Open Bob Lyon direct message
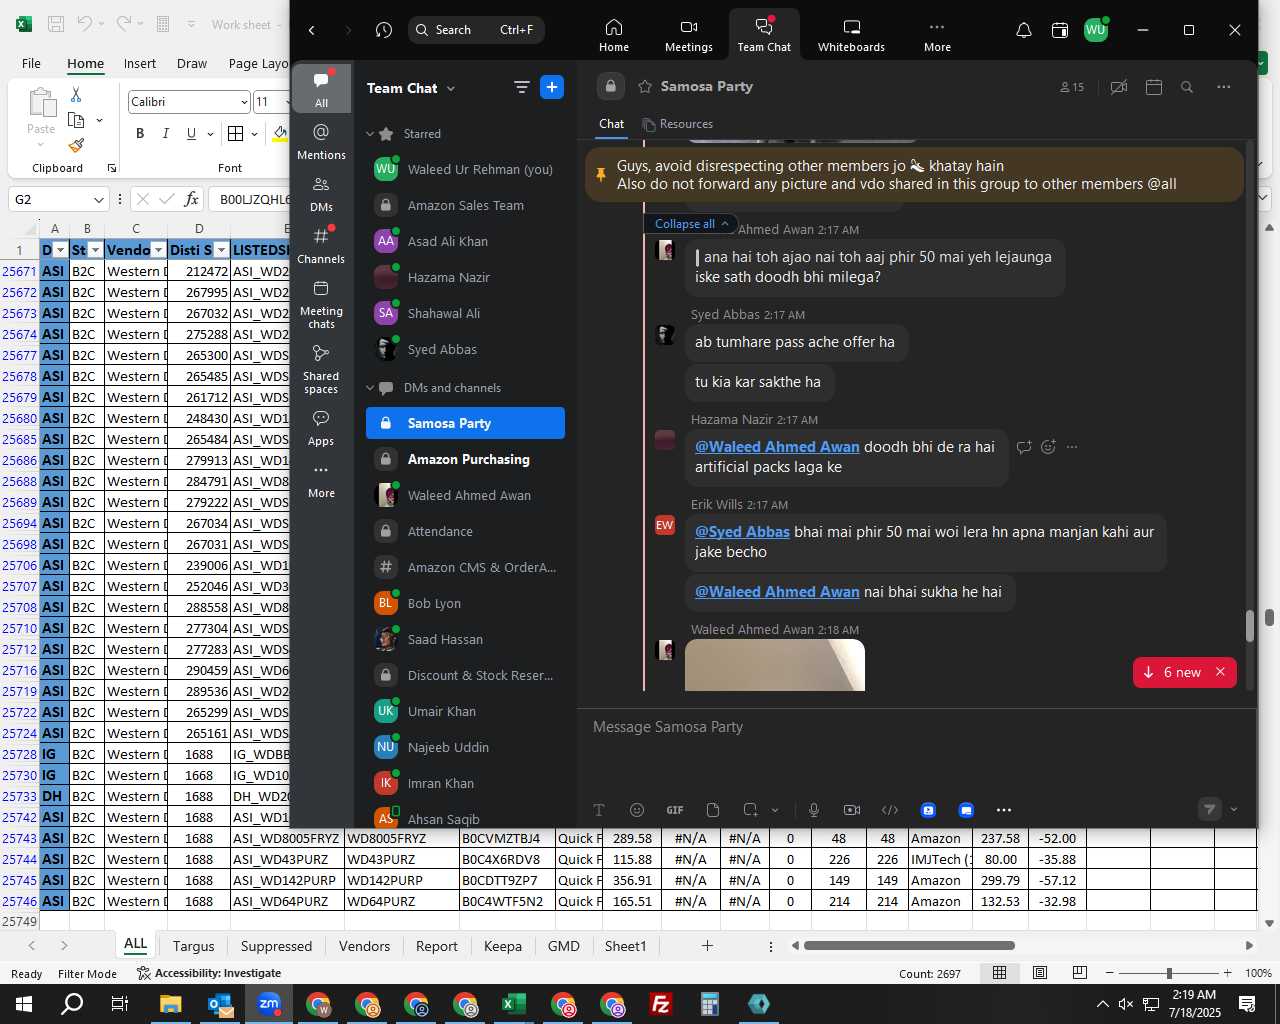Image resolution: width=1280 pixels, height=1024 pixels. [x=465, y=603]
